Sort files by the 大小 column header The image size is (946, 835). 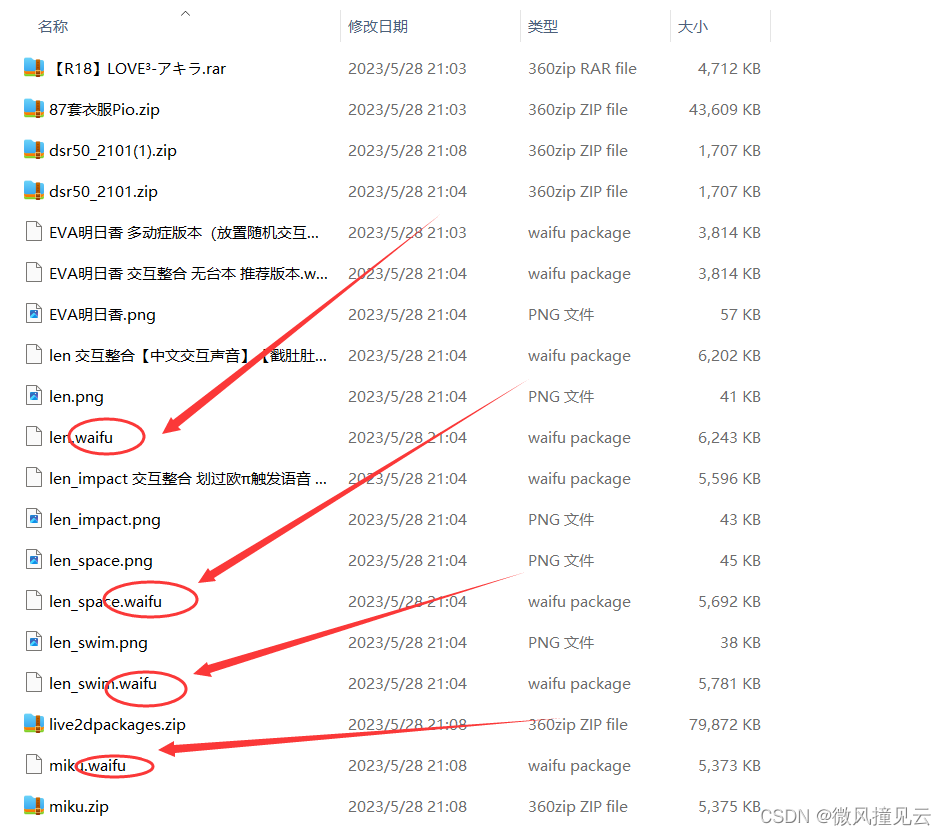click(x=693, y=27)
